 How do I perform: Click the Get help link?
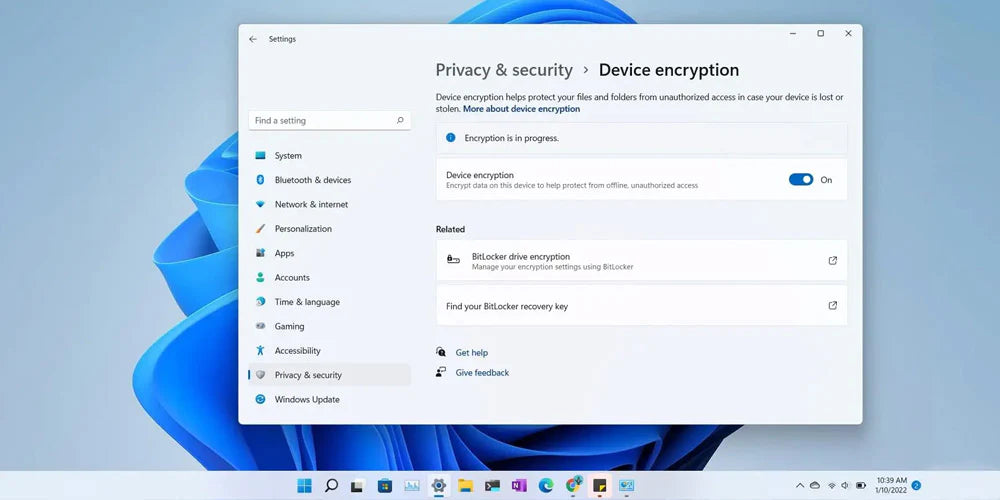click(471, 353)
